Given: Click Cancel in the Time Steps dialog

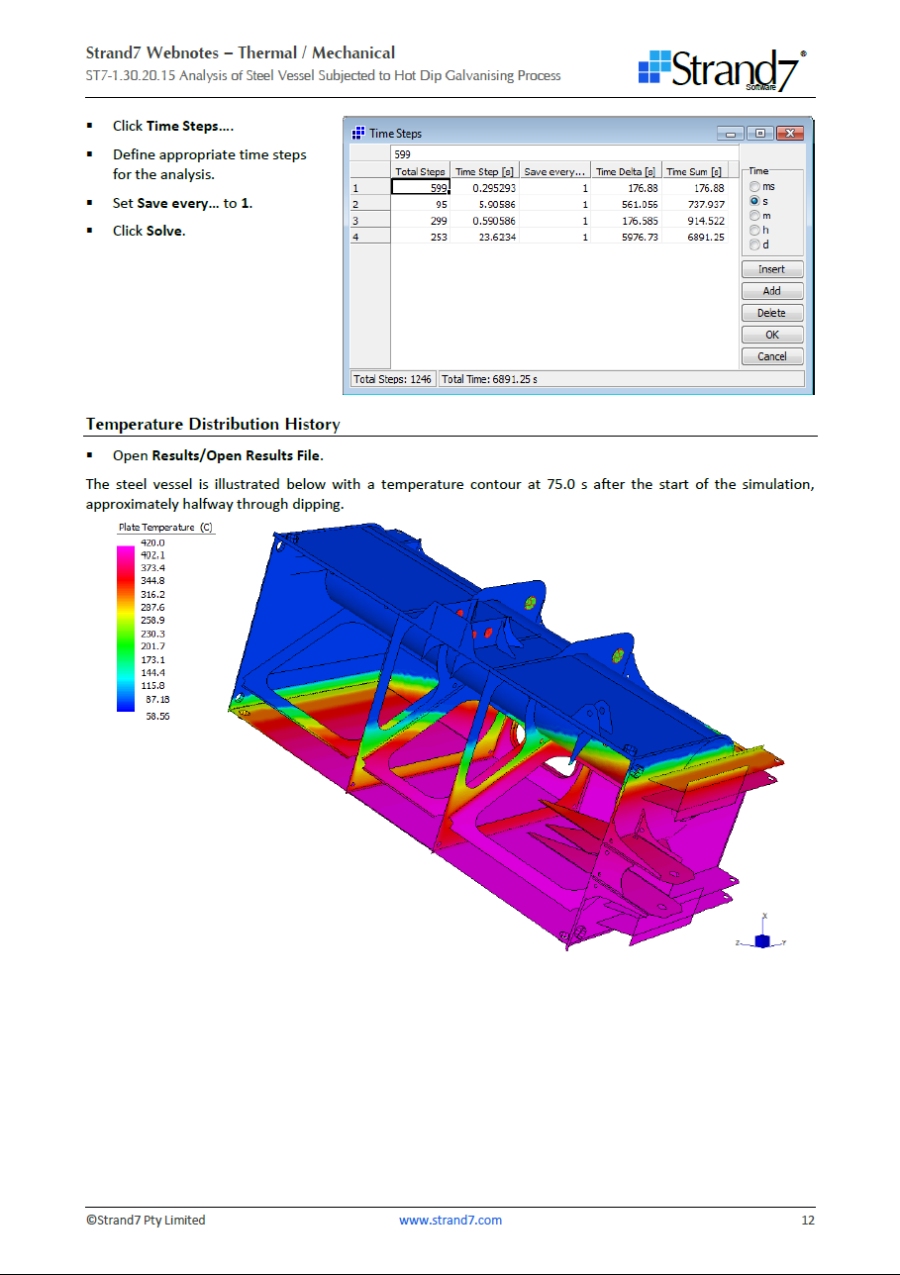Looking at the screenshot, I should (x=771, y=357).
